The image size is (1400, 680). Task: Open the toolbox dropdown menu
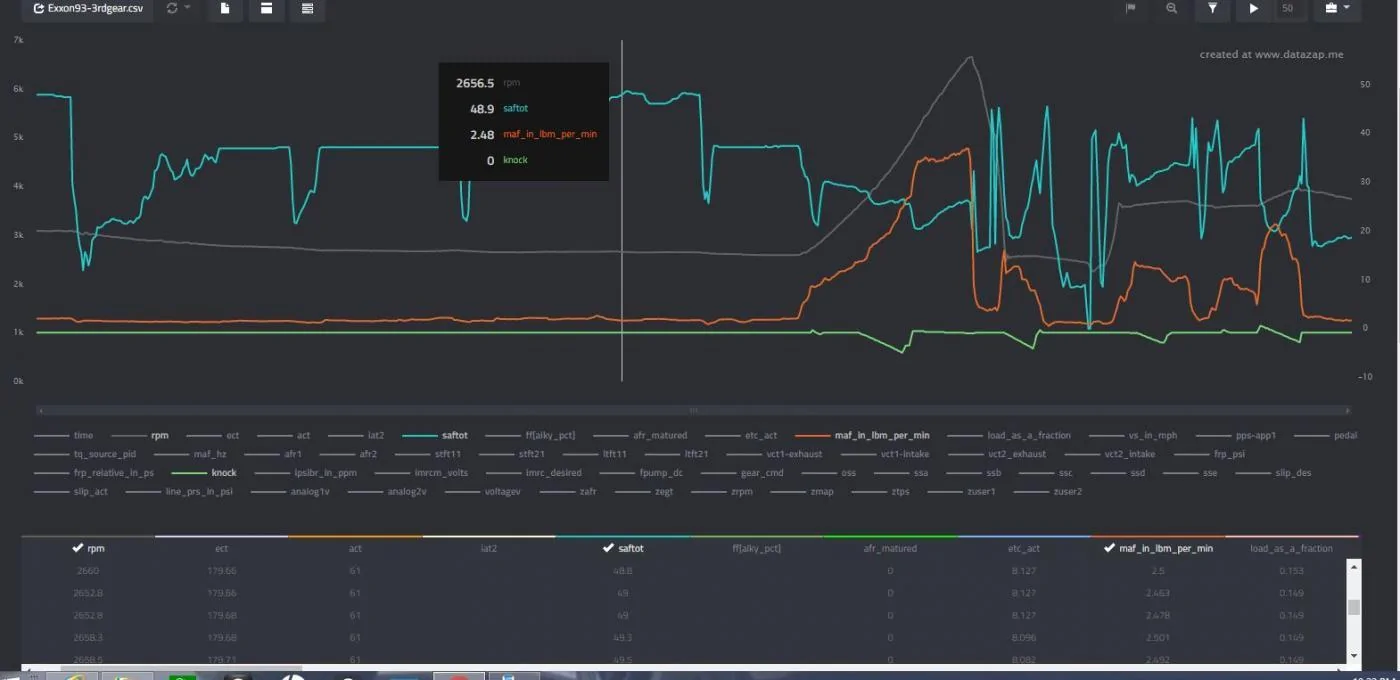click(1338, 8)
